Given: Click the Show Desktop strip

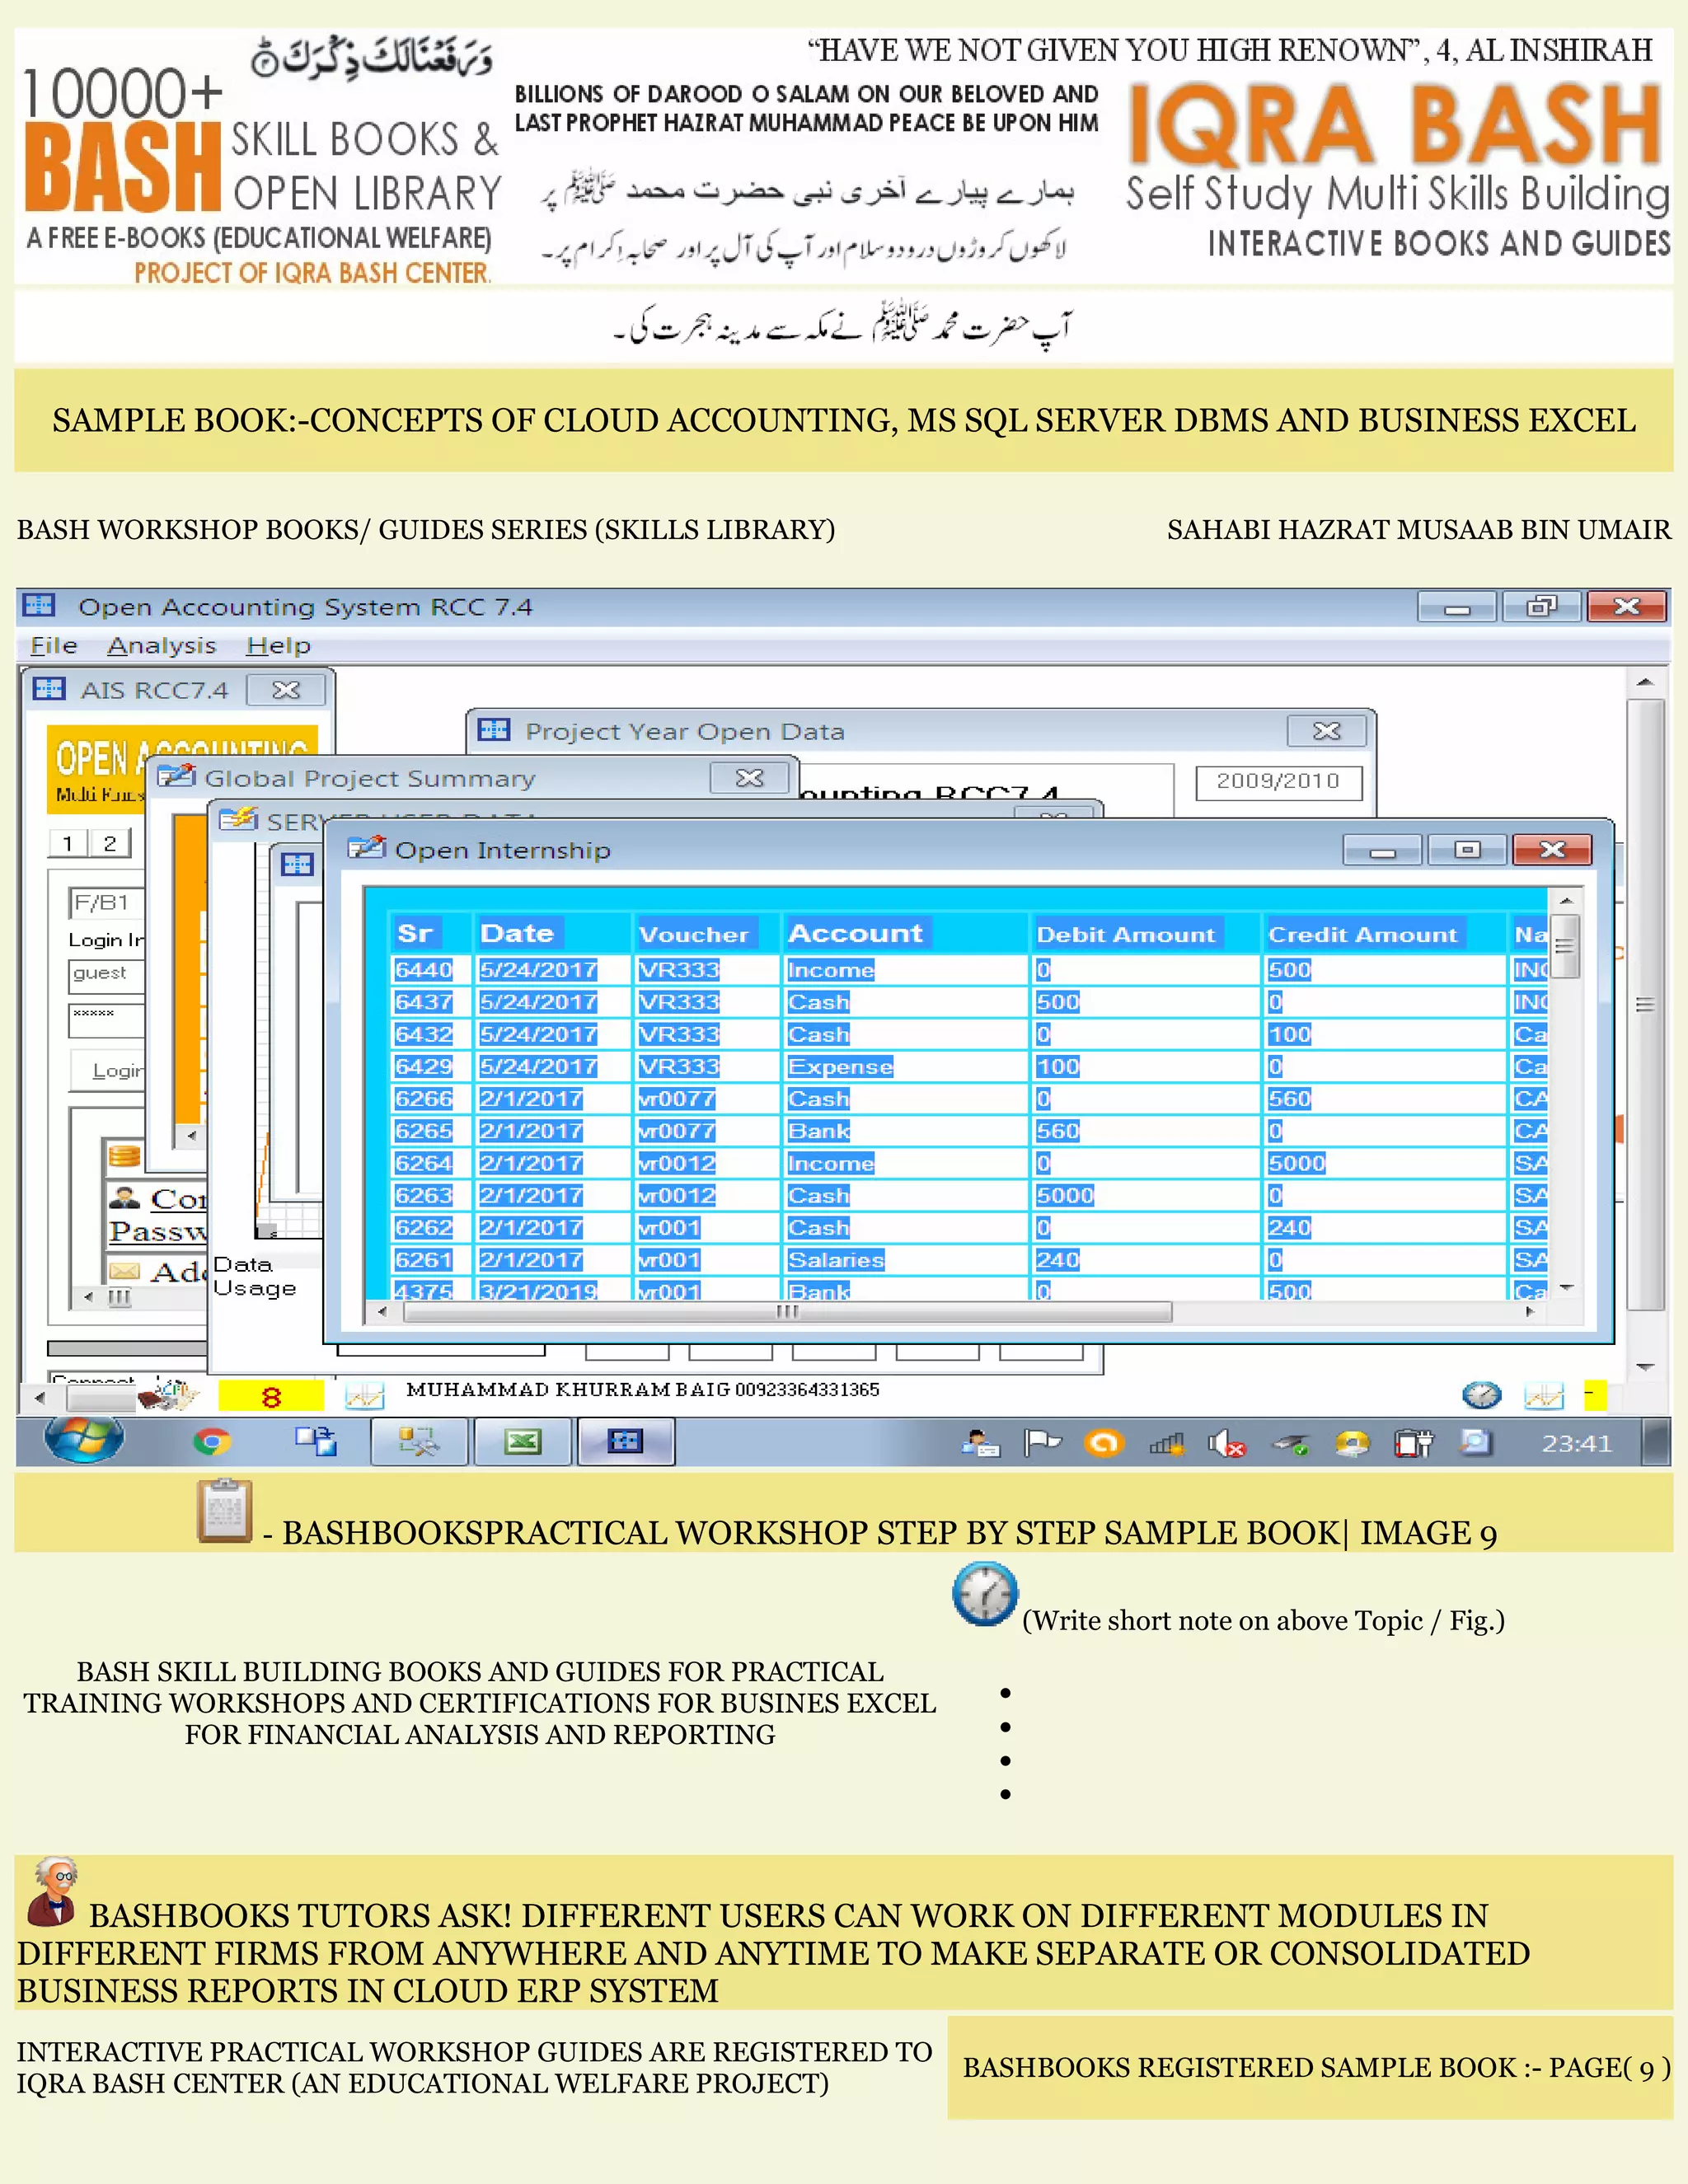Looking at the screenshot, I should pos(1656,1443).
